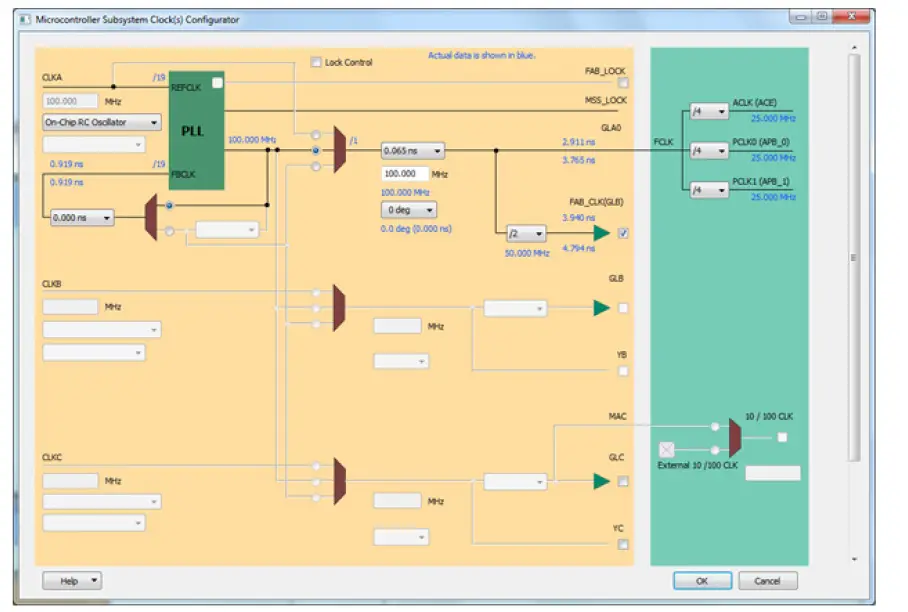Image resolution: width=908 pixels, height=612 pixels.
Task: Click the External 10/100 CLK source icon
Action: [665, 447]
